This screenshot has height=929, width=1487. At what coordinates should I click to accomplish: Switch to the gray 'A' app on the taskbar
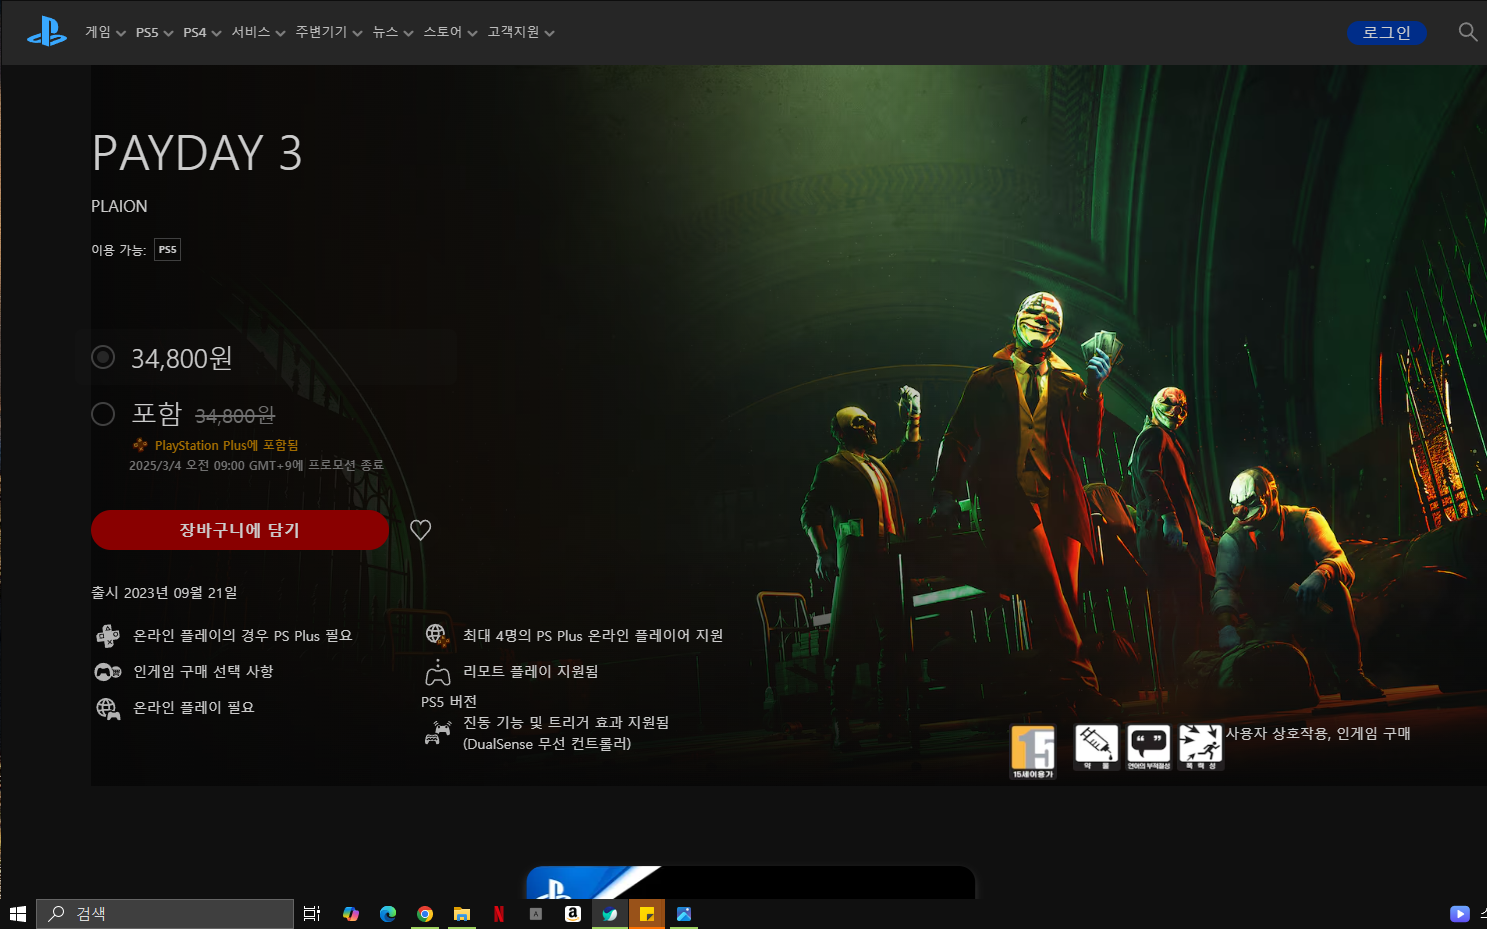(536, 914)
